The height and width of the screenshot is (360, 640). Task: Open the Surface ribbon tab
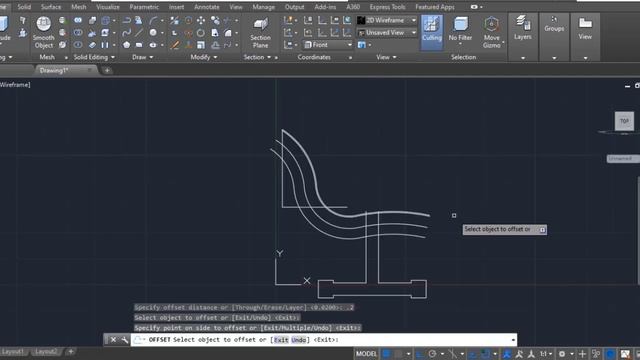point(51,7)
